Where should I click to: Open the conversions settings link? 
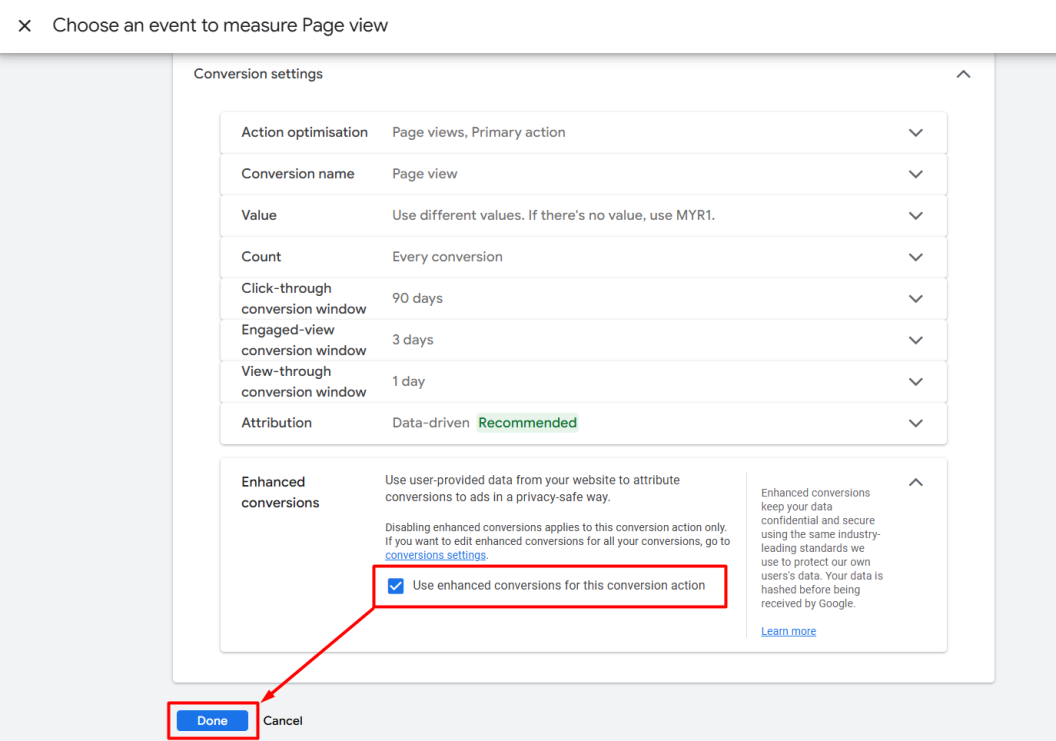pyautogui.click(x=435, y=555)
